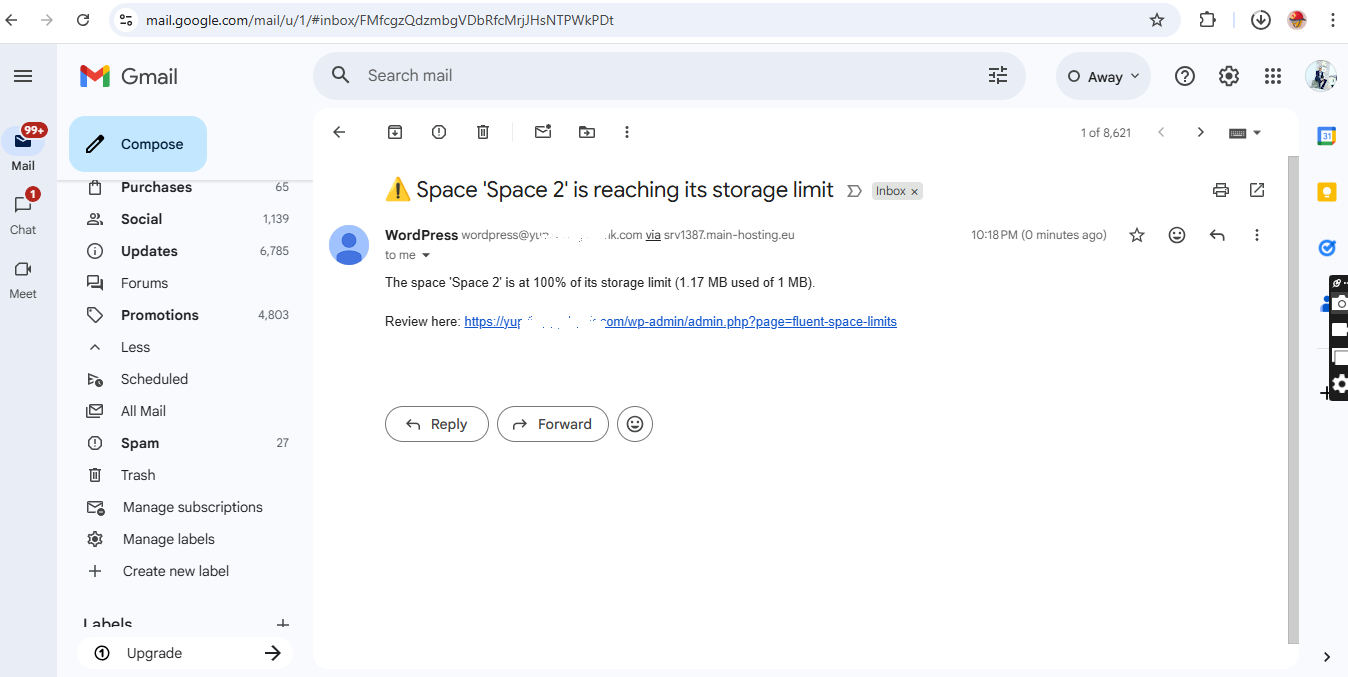This screenshot has height=677, width=1348.
Task: Toggle the main menu hamburger
Action: click(23, 76)
